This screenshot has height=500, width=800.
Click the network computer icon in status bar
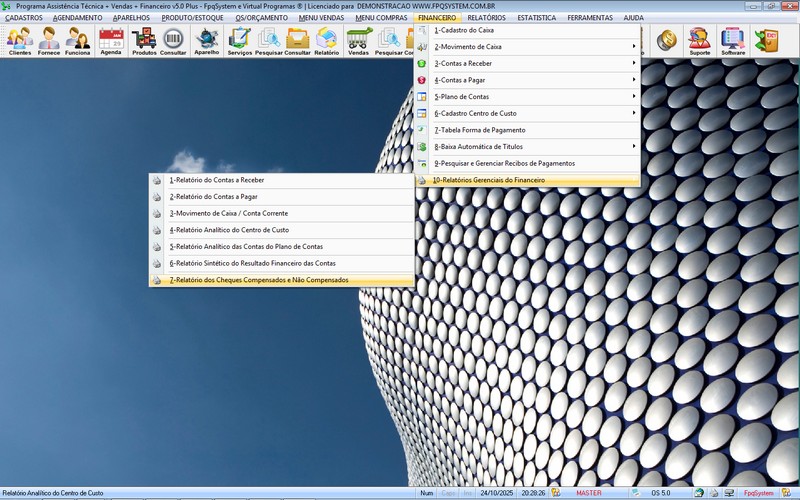click(729, 493)
